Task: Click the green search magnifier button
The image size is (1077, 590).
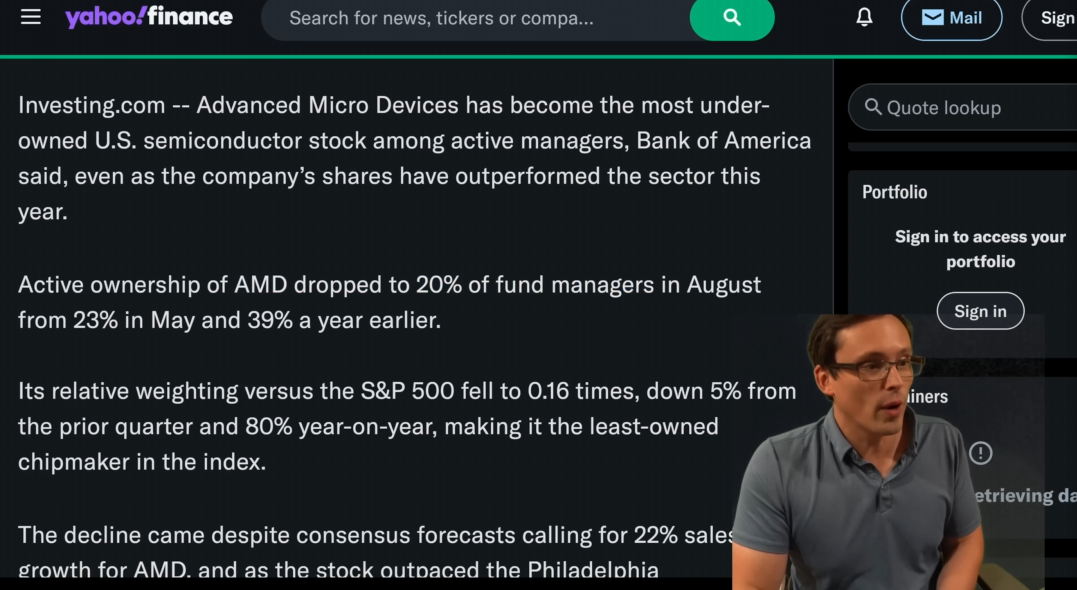Action: 732,18
